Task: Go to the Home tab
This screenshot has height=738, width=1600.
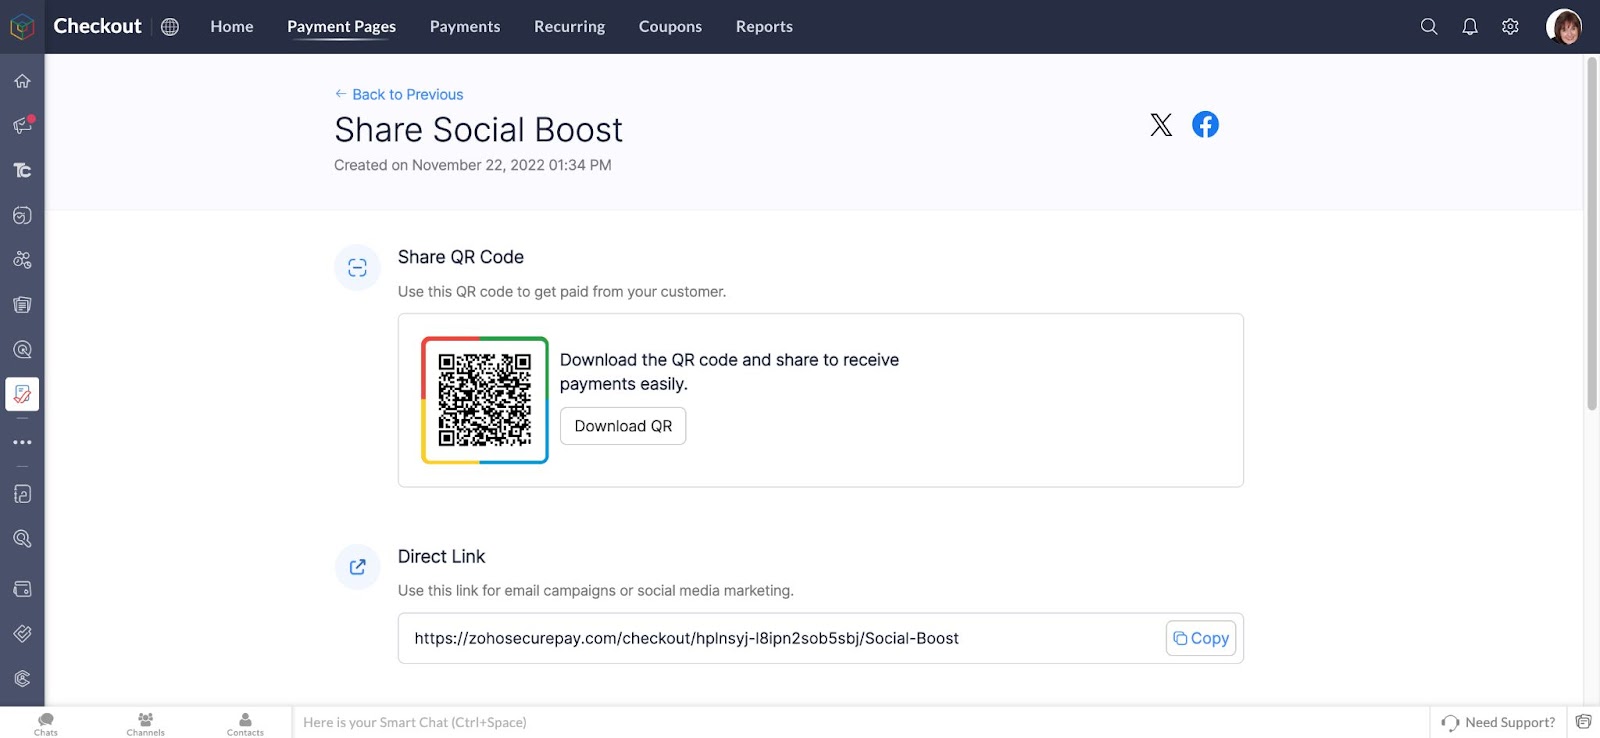Action: tap(232, 27)
